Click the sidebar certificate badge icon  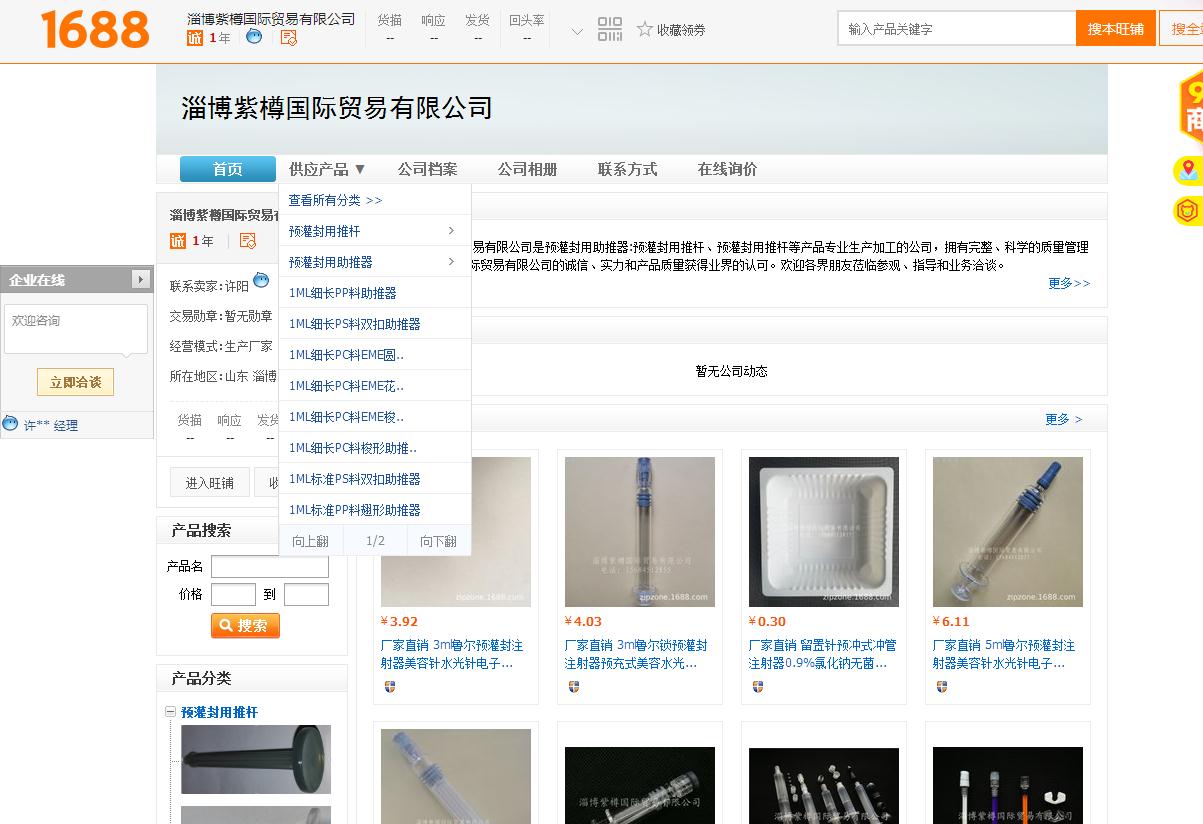point(248,241)
